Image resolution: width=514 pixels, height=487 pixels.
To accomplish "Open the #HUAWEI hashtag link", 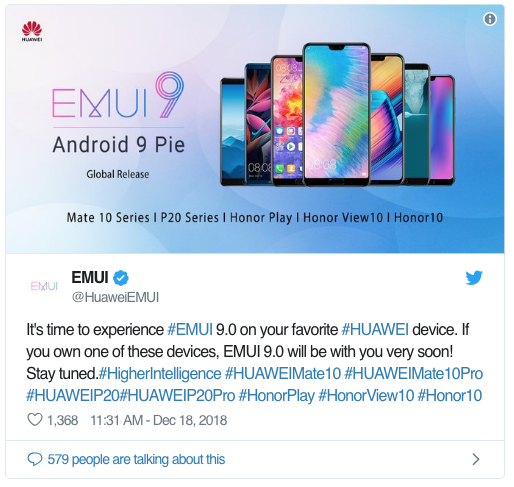I will [x=375, y=330].
